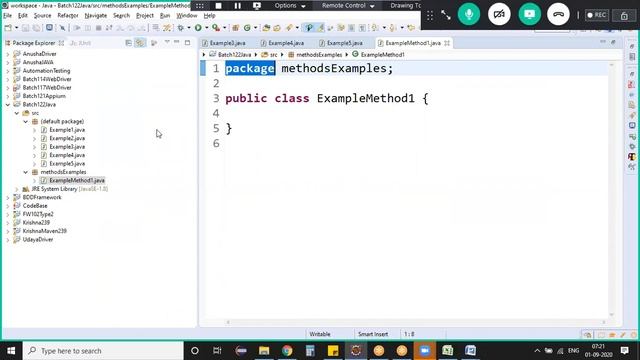Open the Run menu
The width and height of the screenshot is (640, 360).
(x=165, y=16)
